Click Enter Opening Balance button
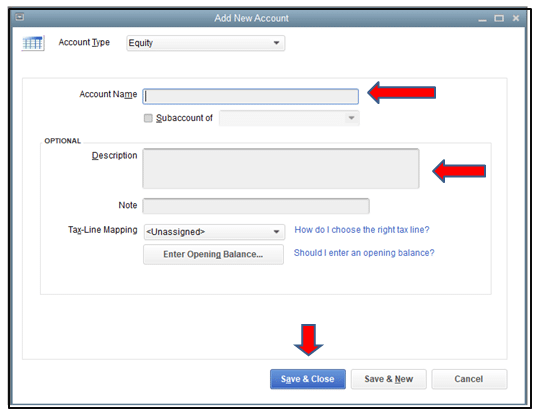 click(x=213, y=254)
